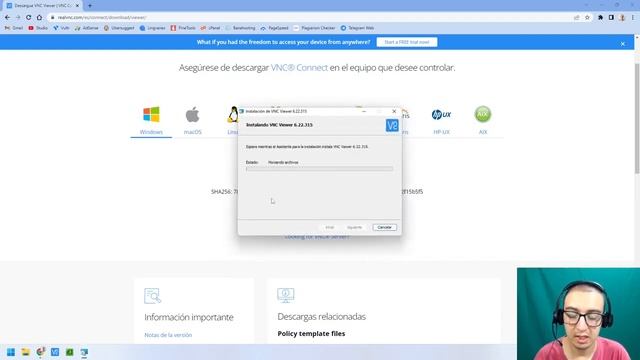Bookmark this page with the star icon
The height and width of the screenshot is (360, 640).
click(x=587, y=18)
